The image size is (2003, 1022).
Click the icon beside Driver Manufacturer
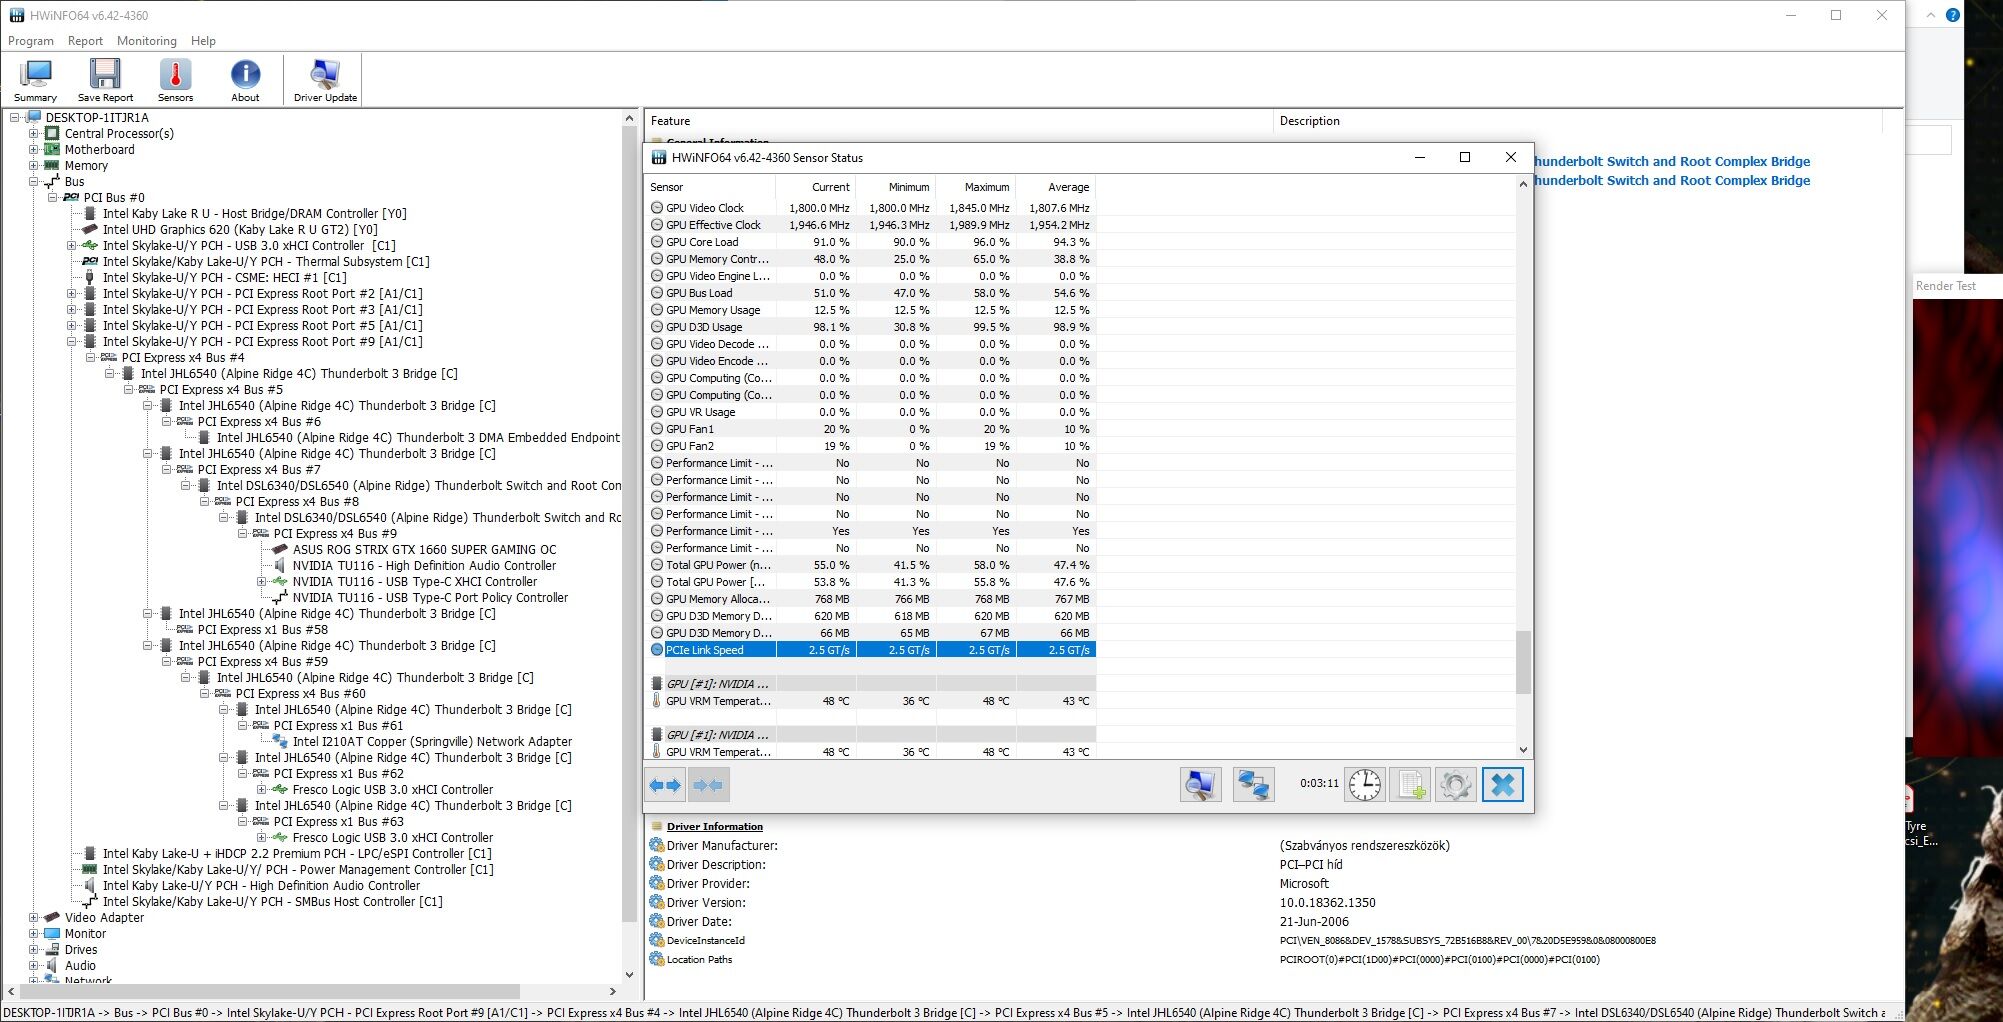[x=657, y=845]
